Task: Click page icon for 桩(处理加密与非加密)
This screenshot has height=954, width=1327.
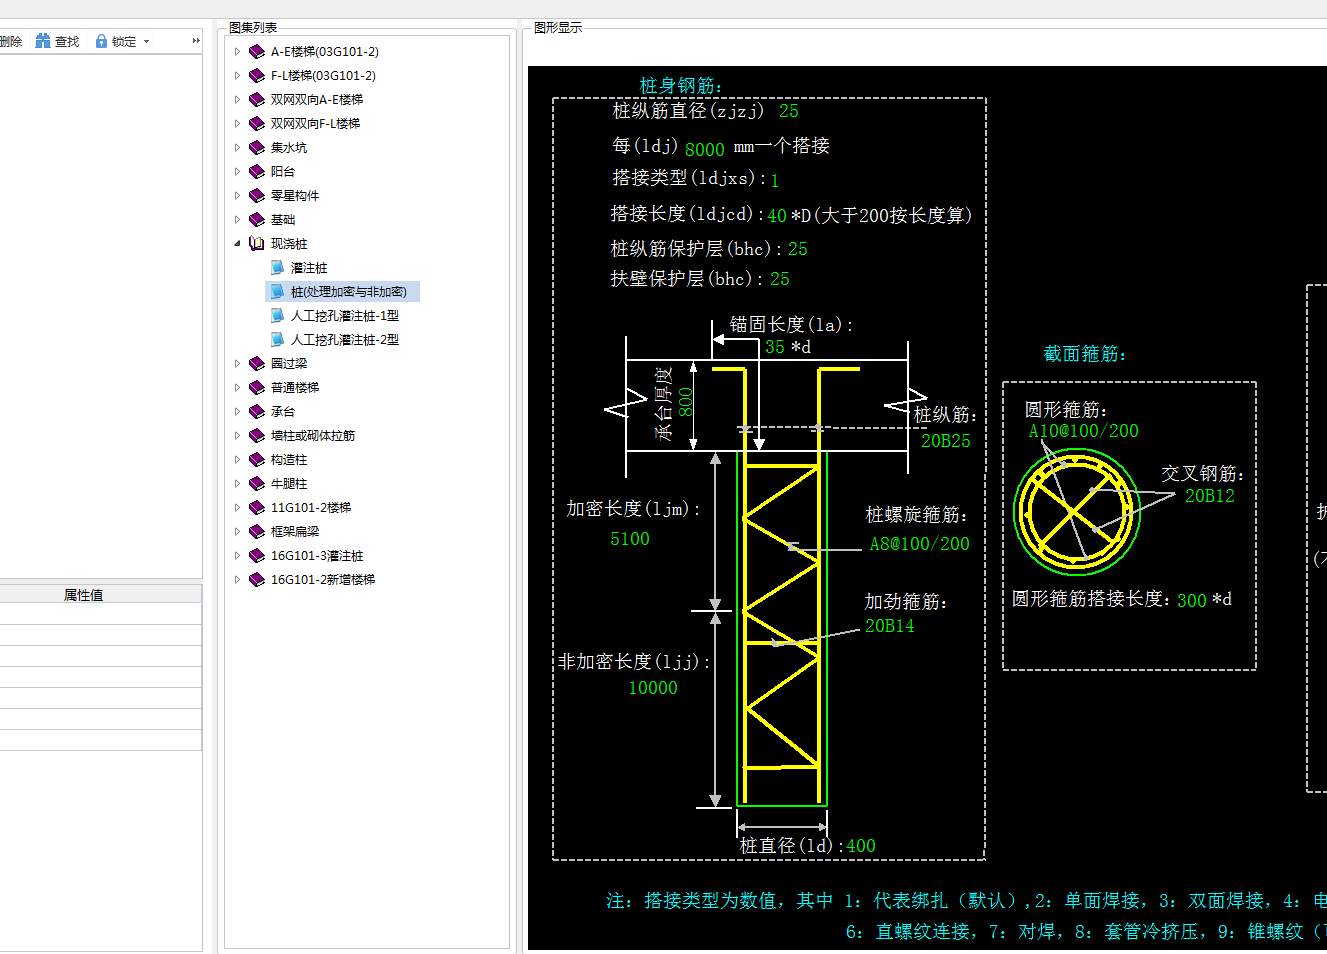Action: (277, 291)
